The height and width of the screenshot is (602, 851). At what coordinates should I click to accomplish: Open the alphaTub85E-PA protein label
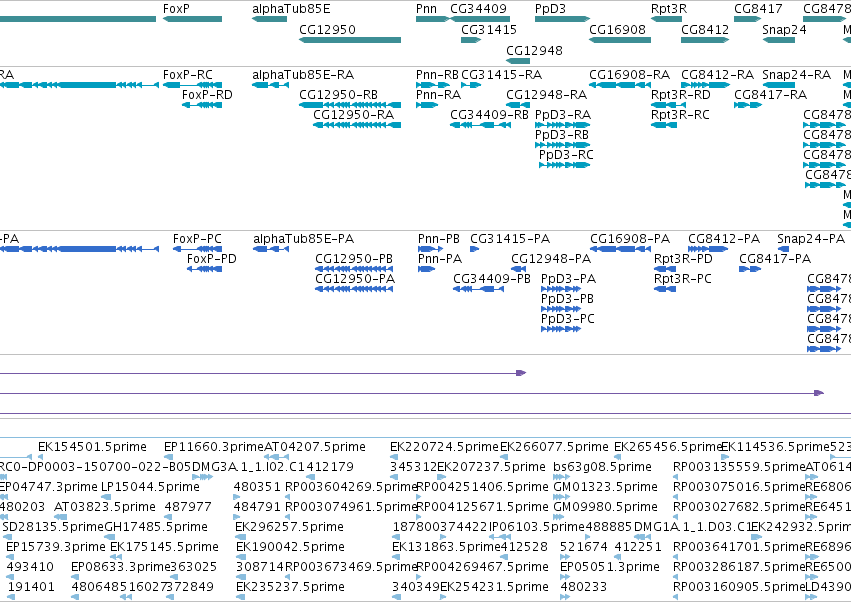coord(303,239)
